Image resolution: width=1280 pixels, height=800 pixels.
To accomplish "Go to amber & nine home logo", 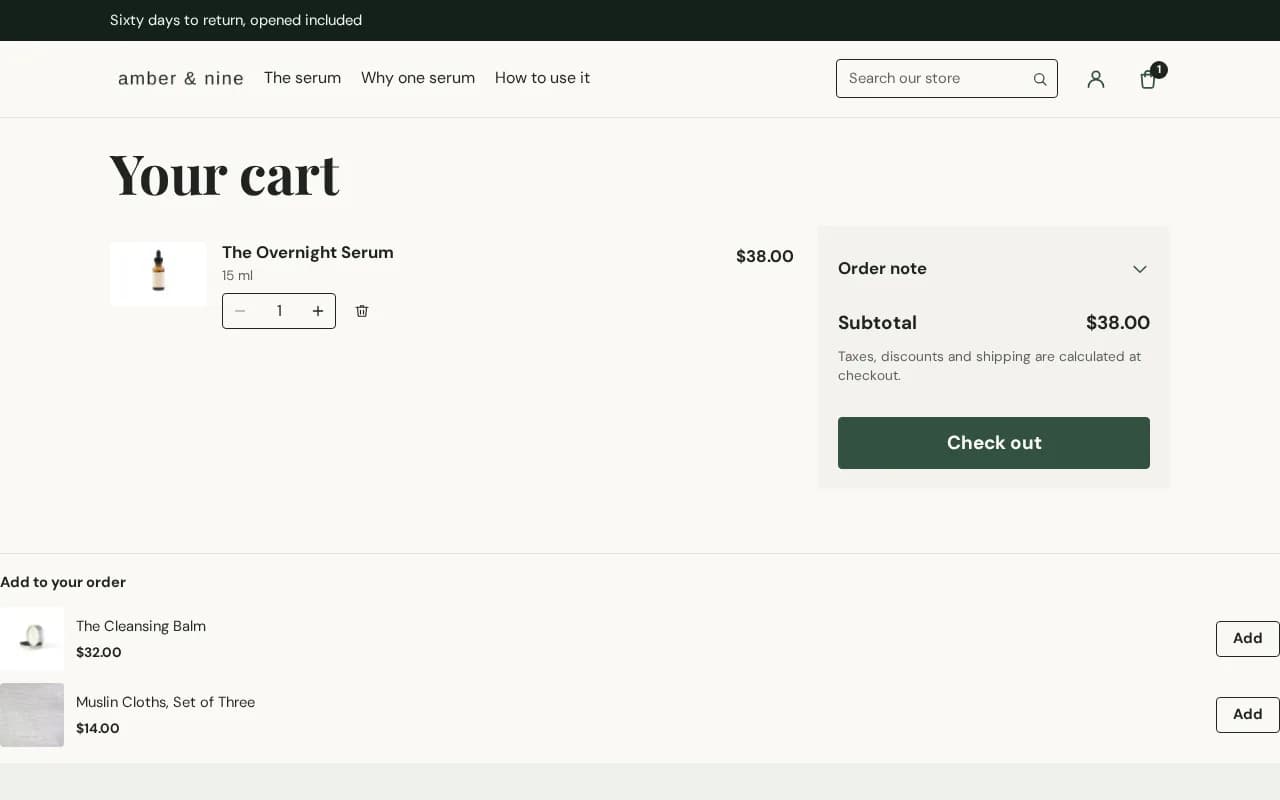I will coord(181,78).
